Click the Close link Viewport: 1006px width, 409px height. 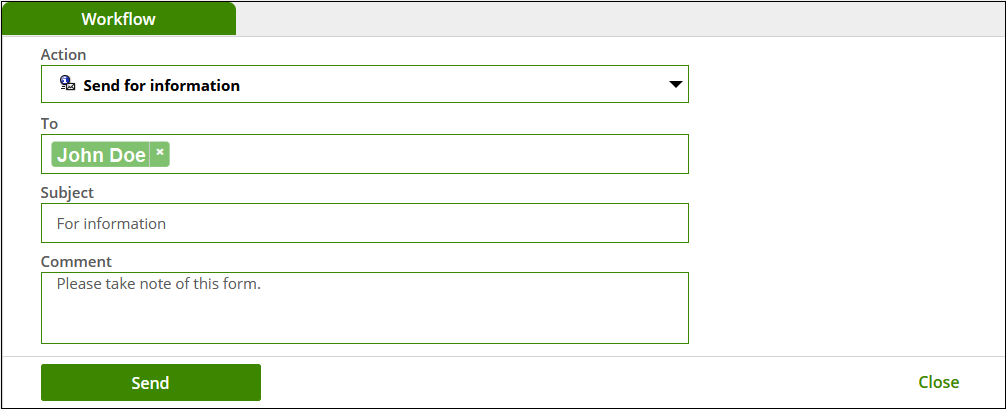click(939, 382)
